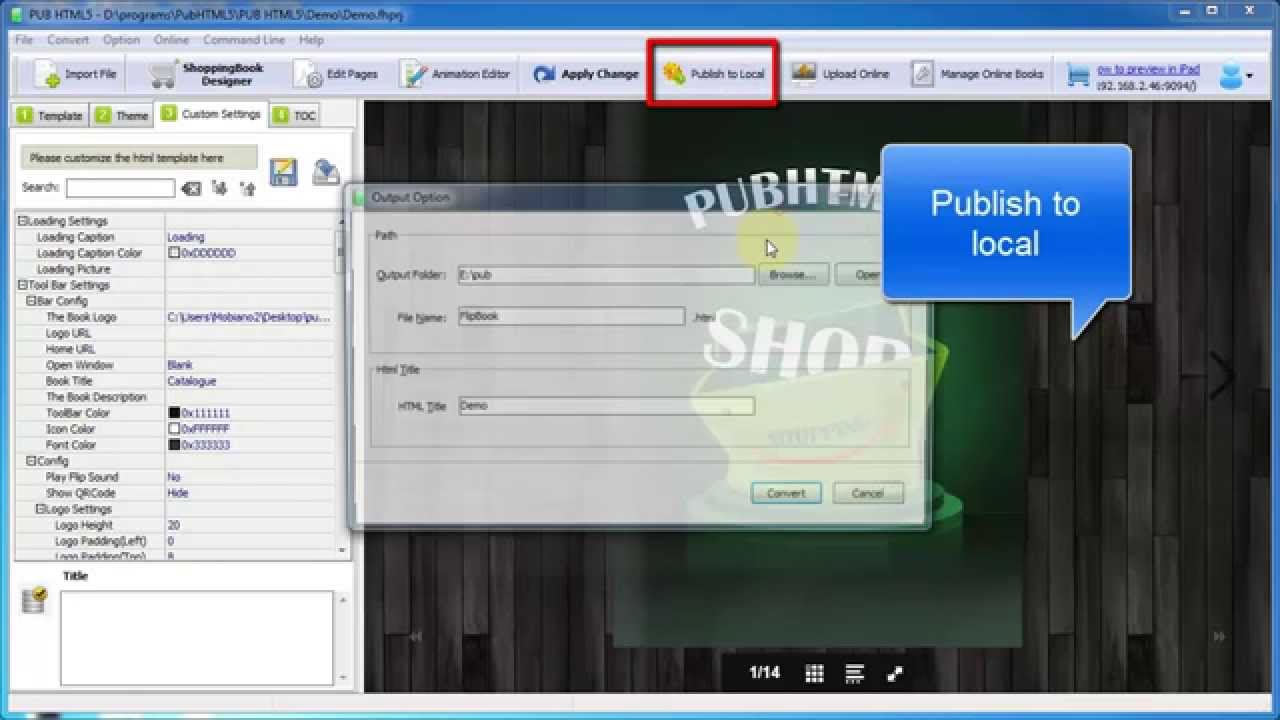
Task: Click the Import File toolbar button
Action: [x=76, y=74]
